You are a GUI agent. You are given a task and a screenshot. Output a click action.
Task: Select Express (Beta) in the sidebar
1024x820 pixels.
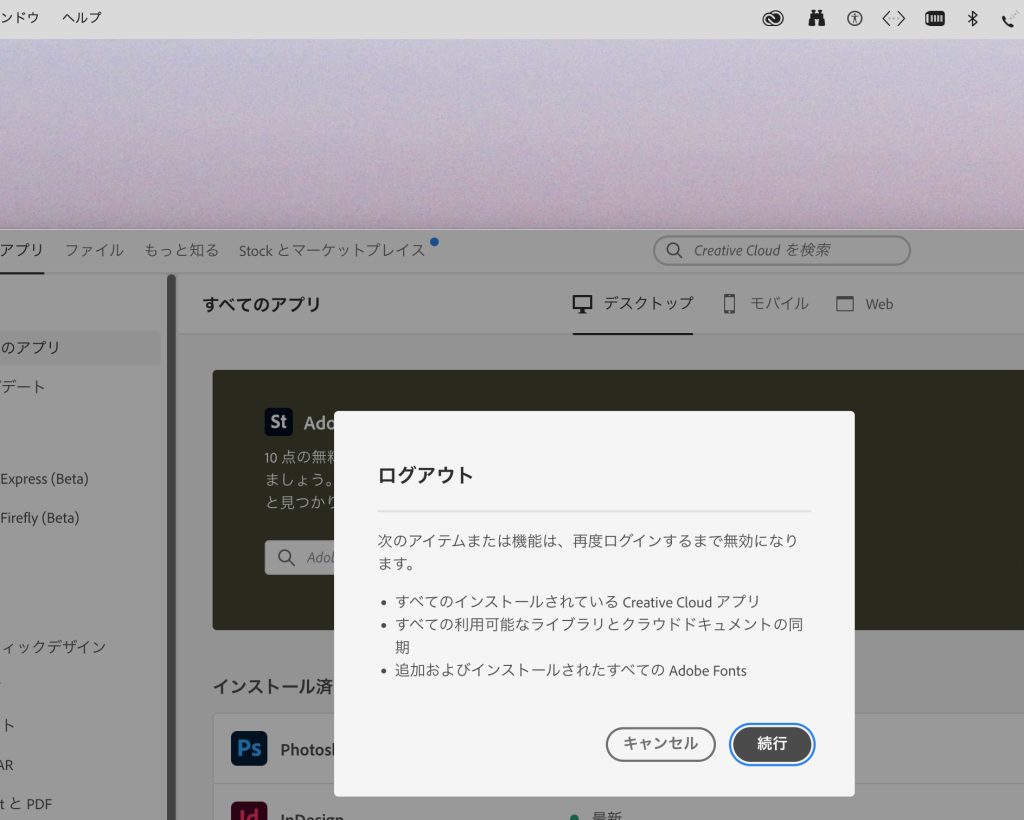44,479
